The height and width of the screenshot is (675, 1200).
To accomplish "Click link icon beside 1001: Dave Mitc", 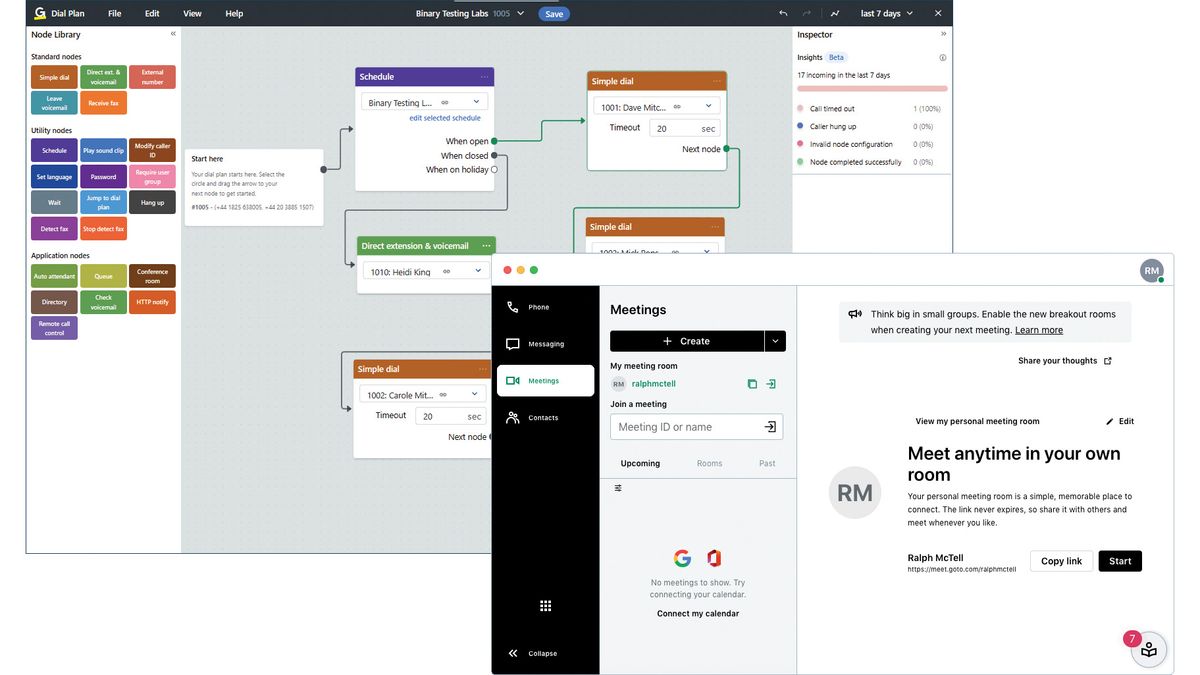I will tap(677, 107).
